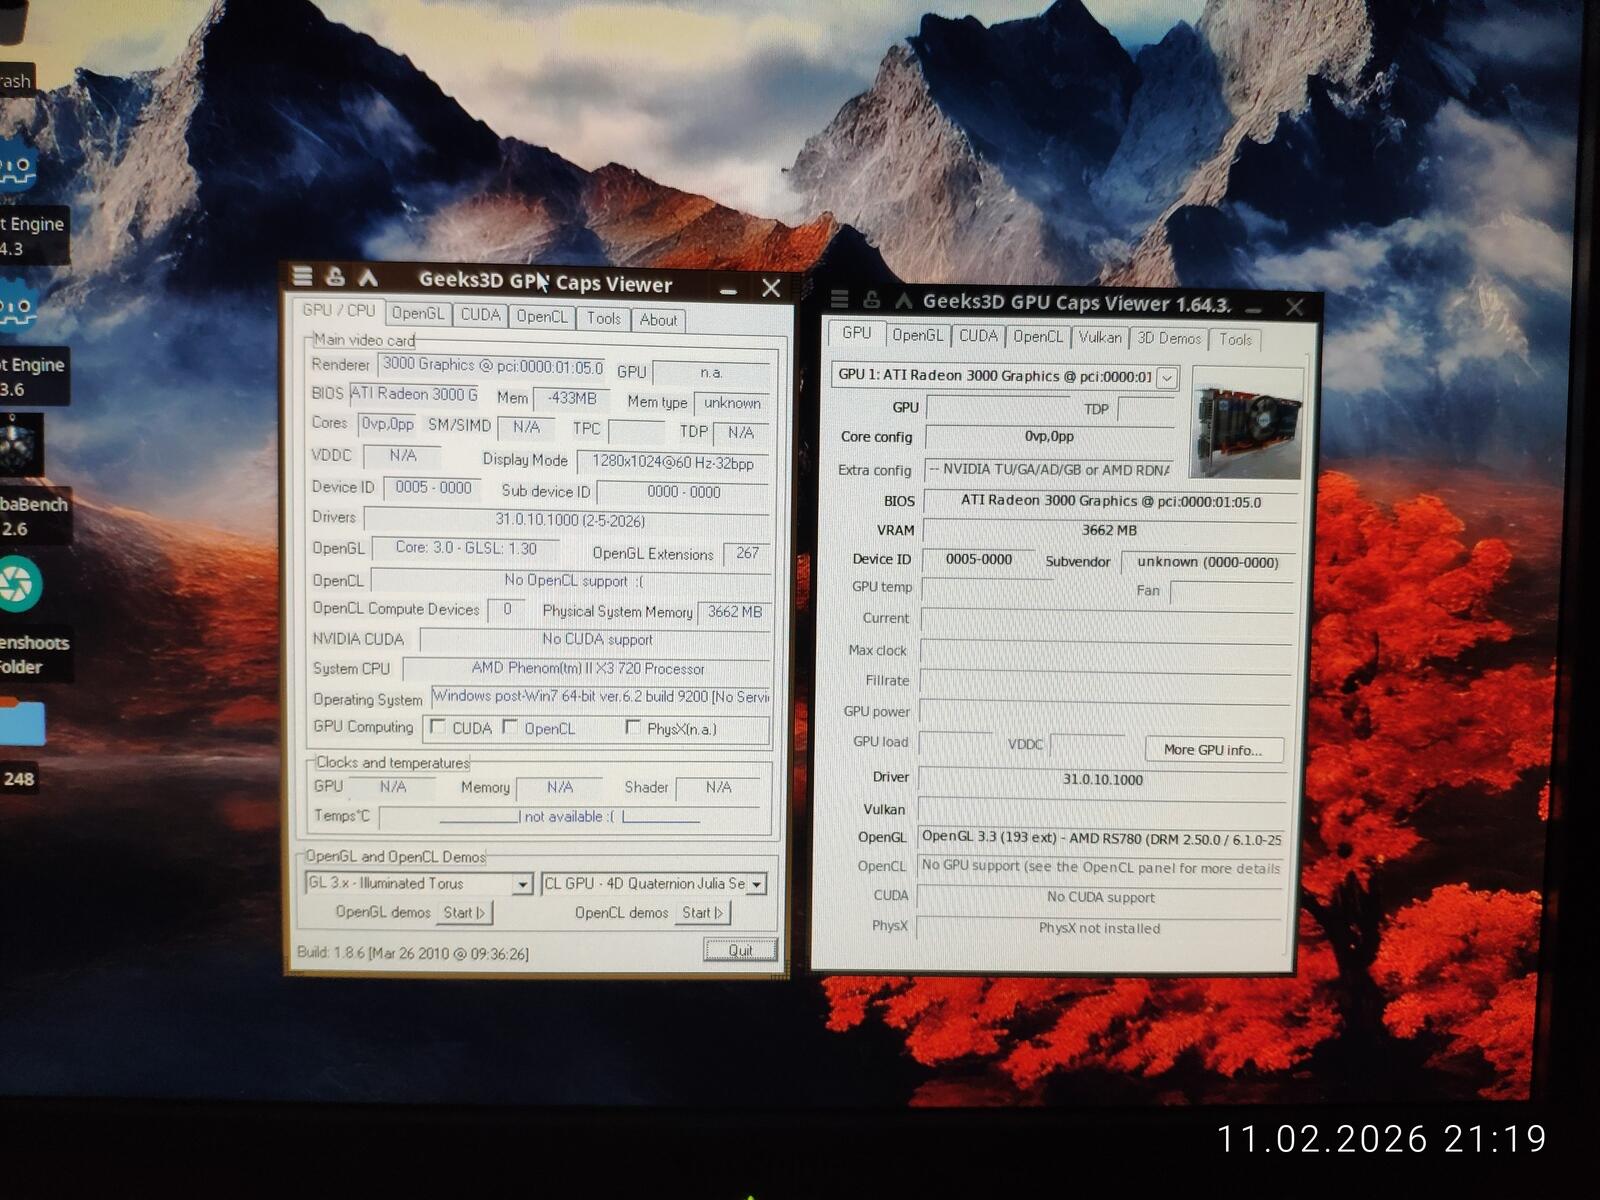
Task: Click shade-up arrow icon in Build 1.8.6 window title bar
Action: click(368, 277)
